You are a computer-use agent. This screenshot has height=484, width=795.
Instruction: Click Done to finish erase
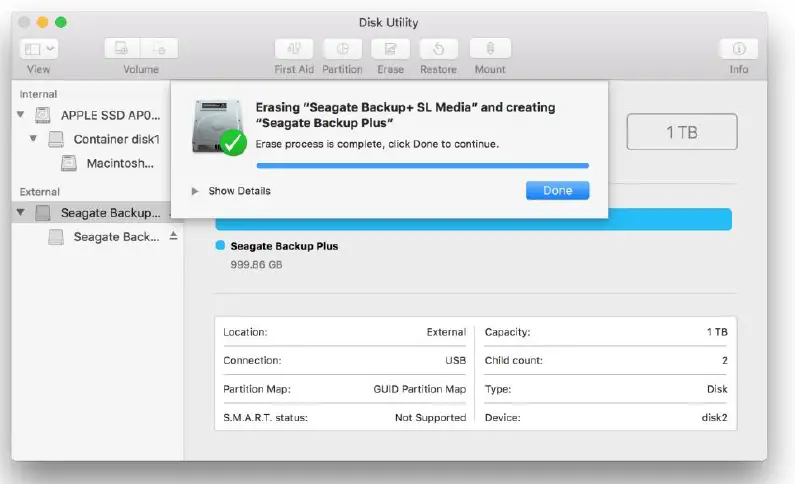click(x=557, y=191)
